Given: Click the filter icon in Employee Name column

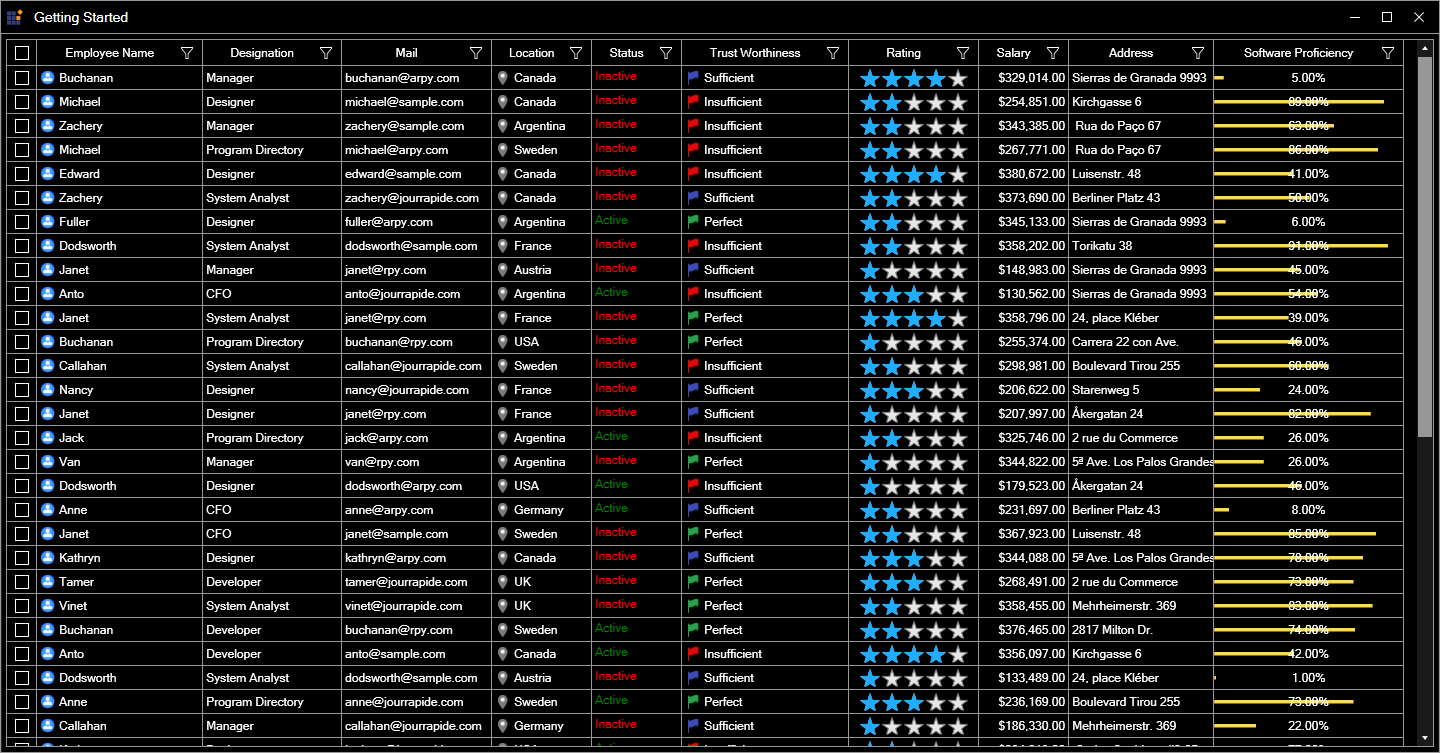Looking at the screenshot, I should point(187,53).
